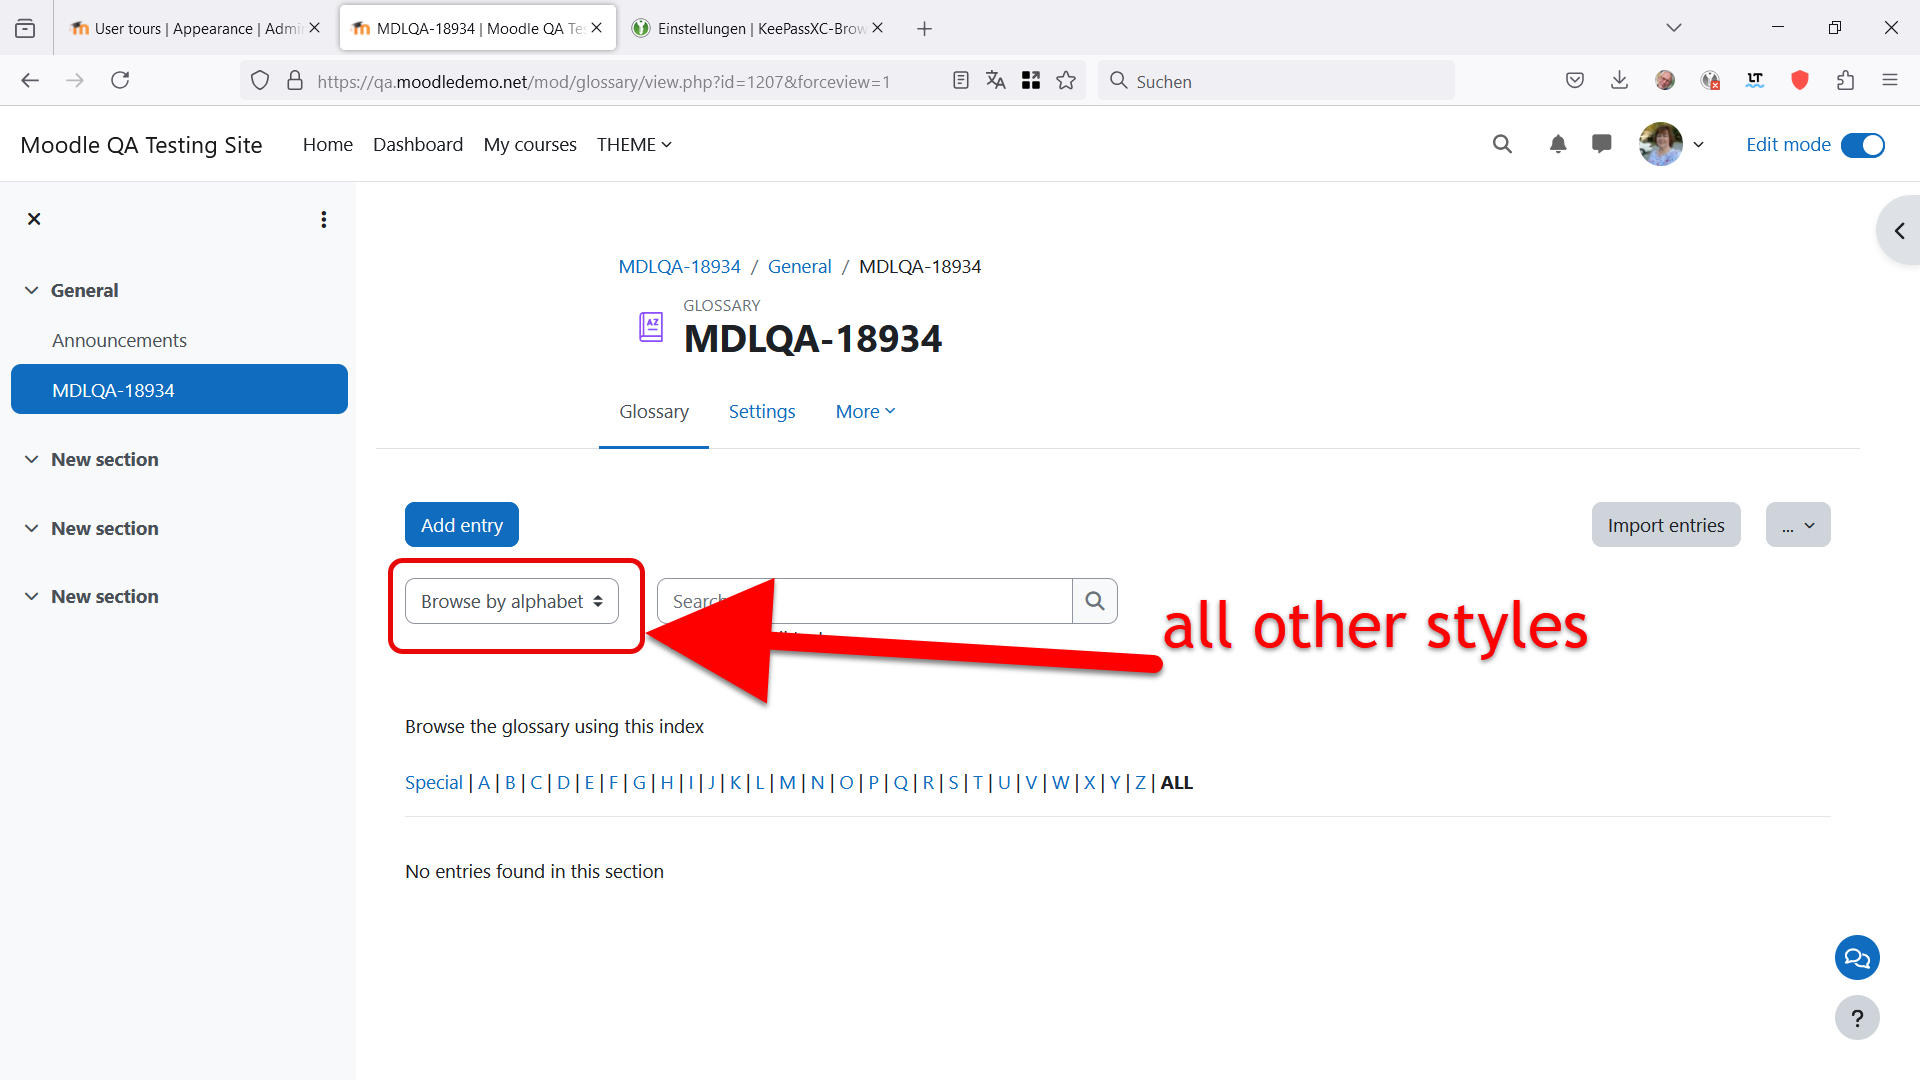Open the notifications bell
Viewport: 1920px width, 1080px height.
1558,144
